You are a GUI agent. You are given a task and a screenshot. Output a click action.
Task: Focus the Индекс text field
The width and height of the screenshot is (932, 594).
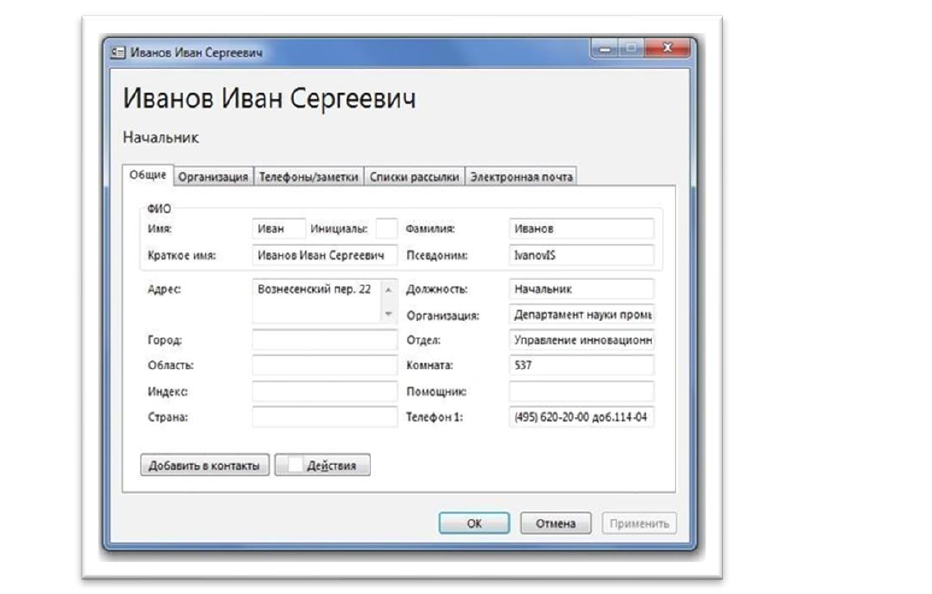324,391
